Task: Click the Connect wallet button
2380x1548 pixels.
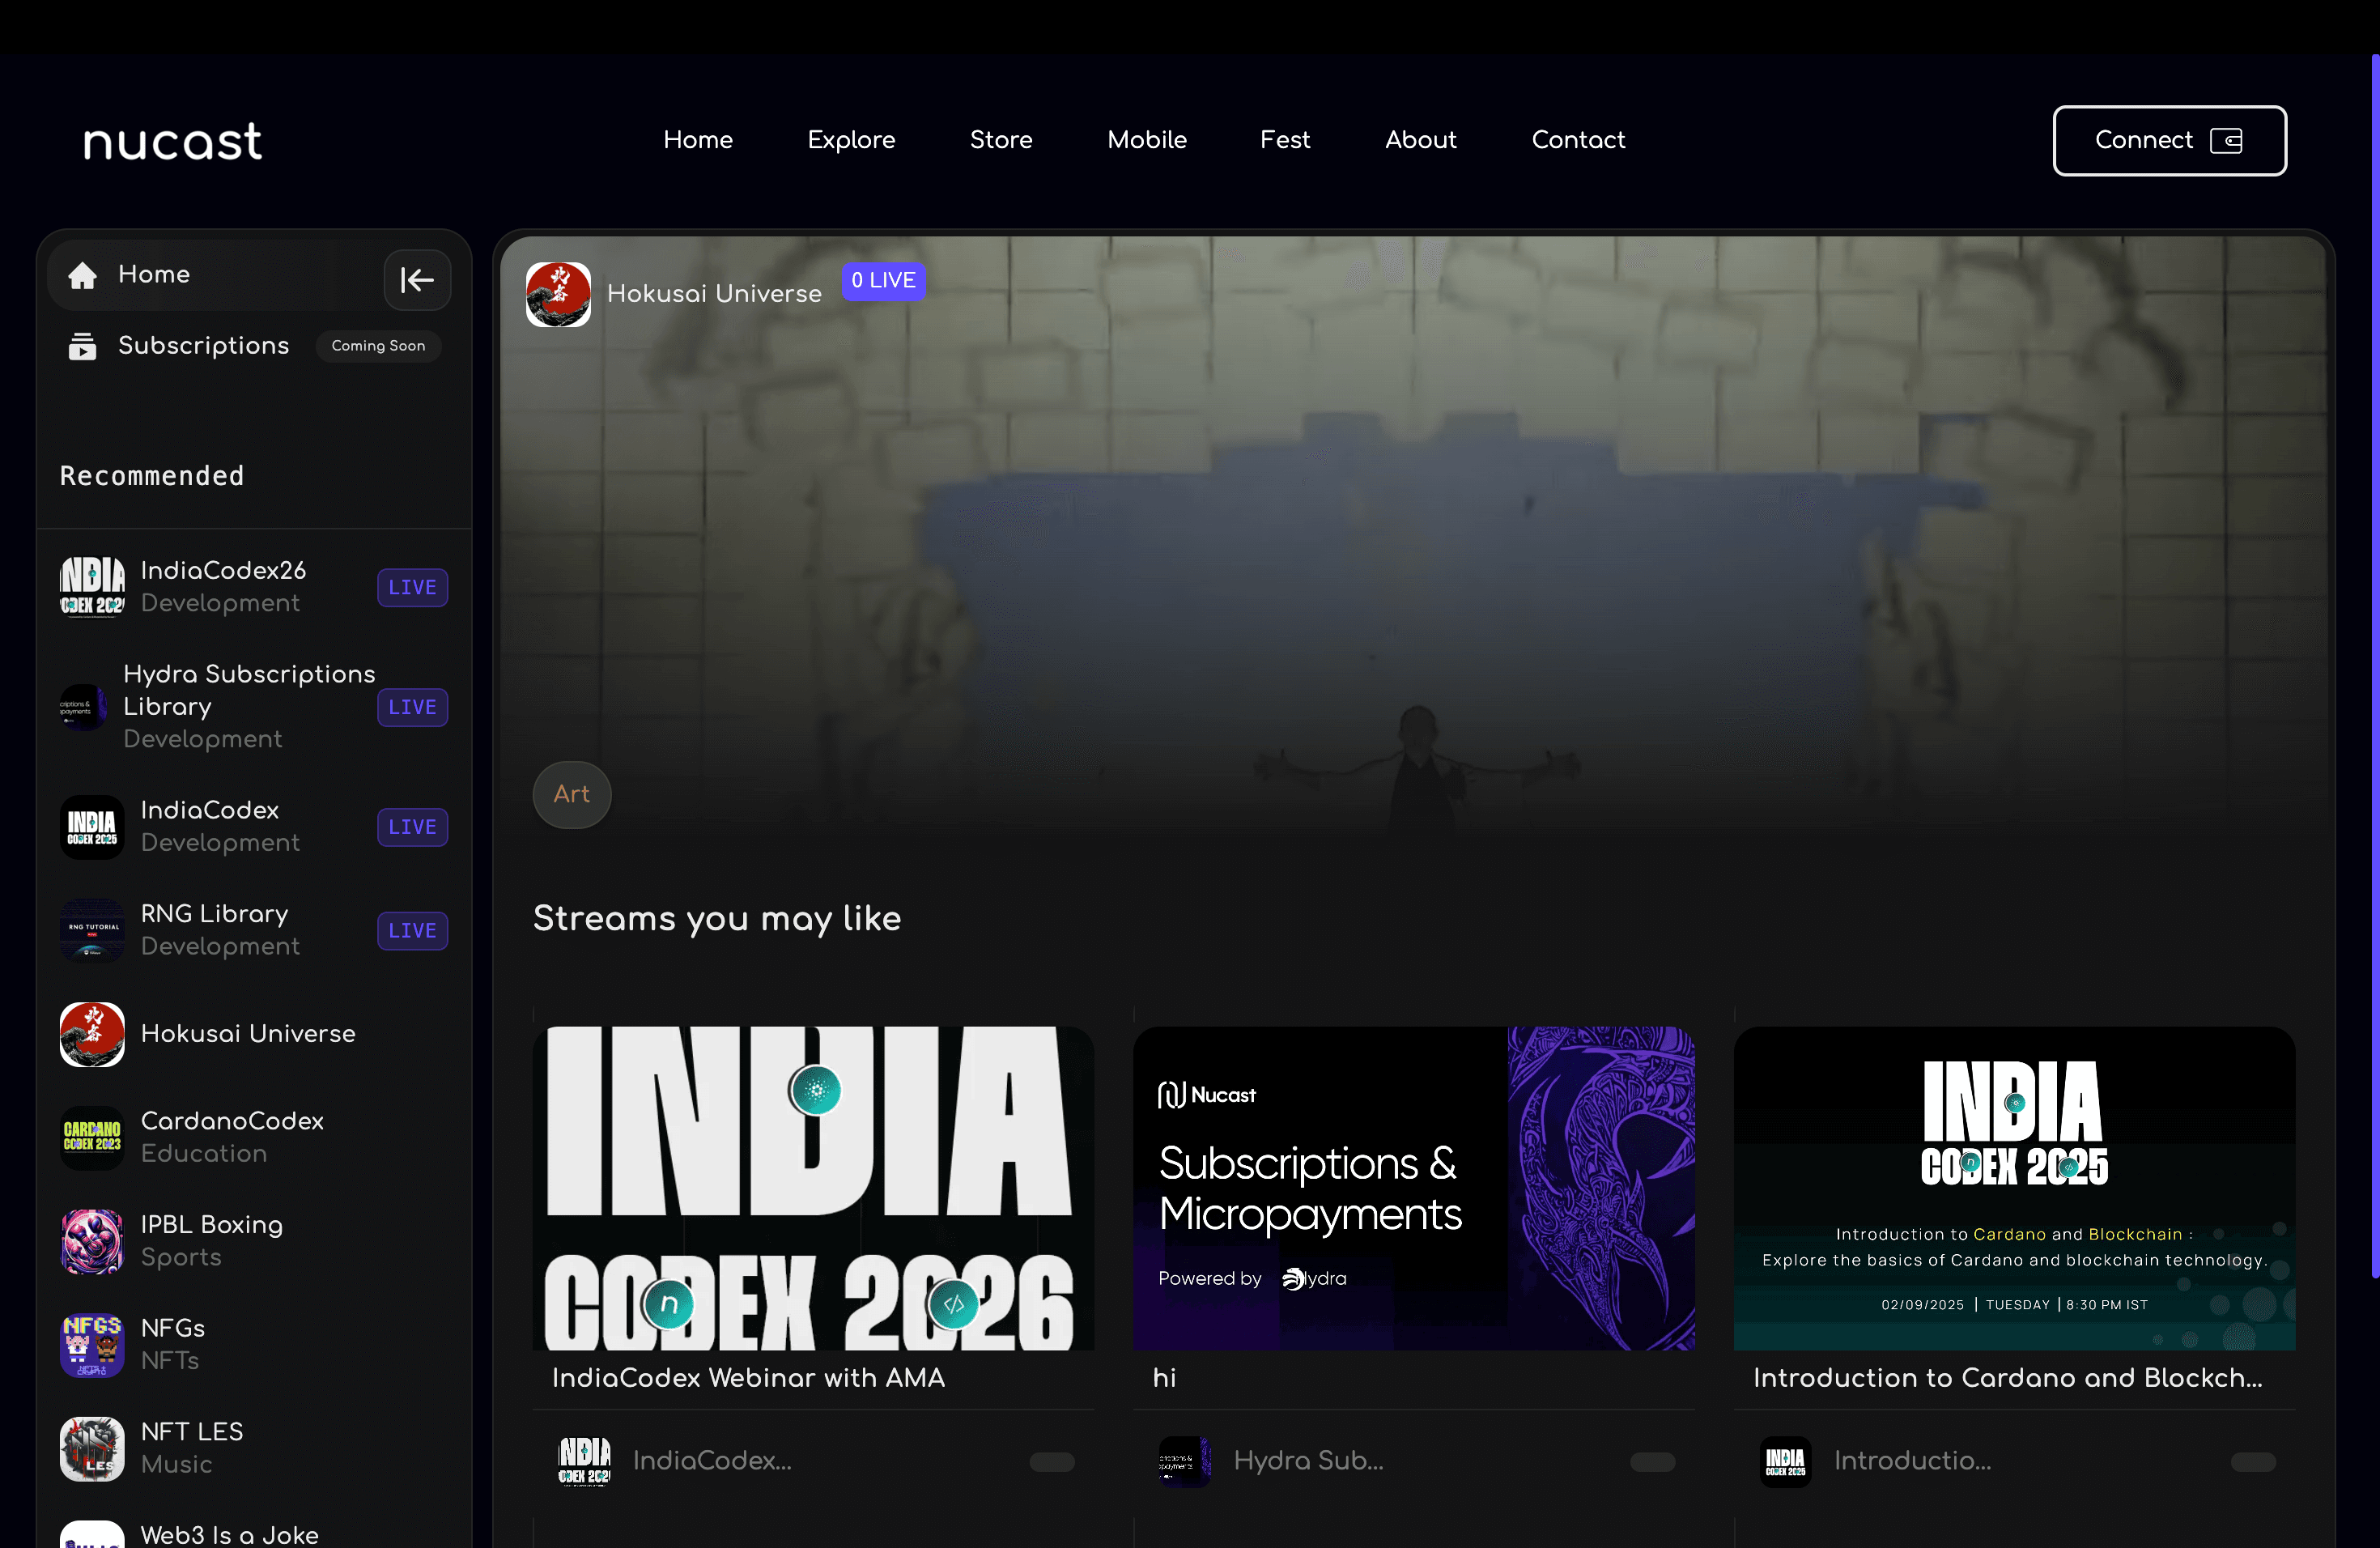Action: point(2169,140)
